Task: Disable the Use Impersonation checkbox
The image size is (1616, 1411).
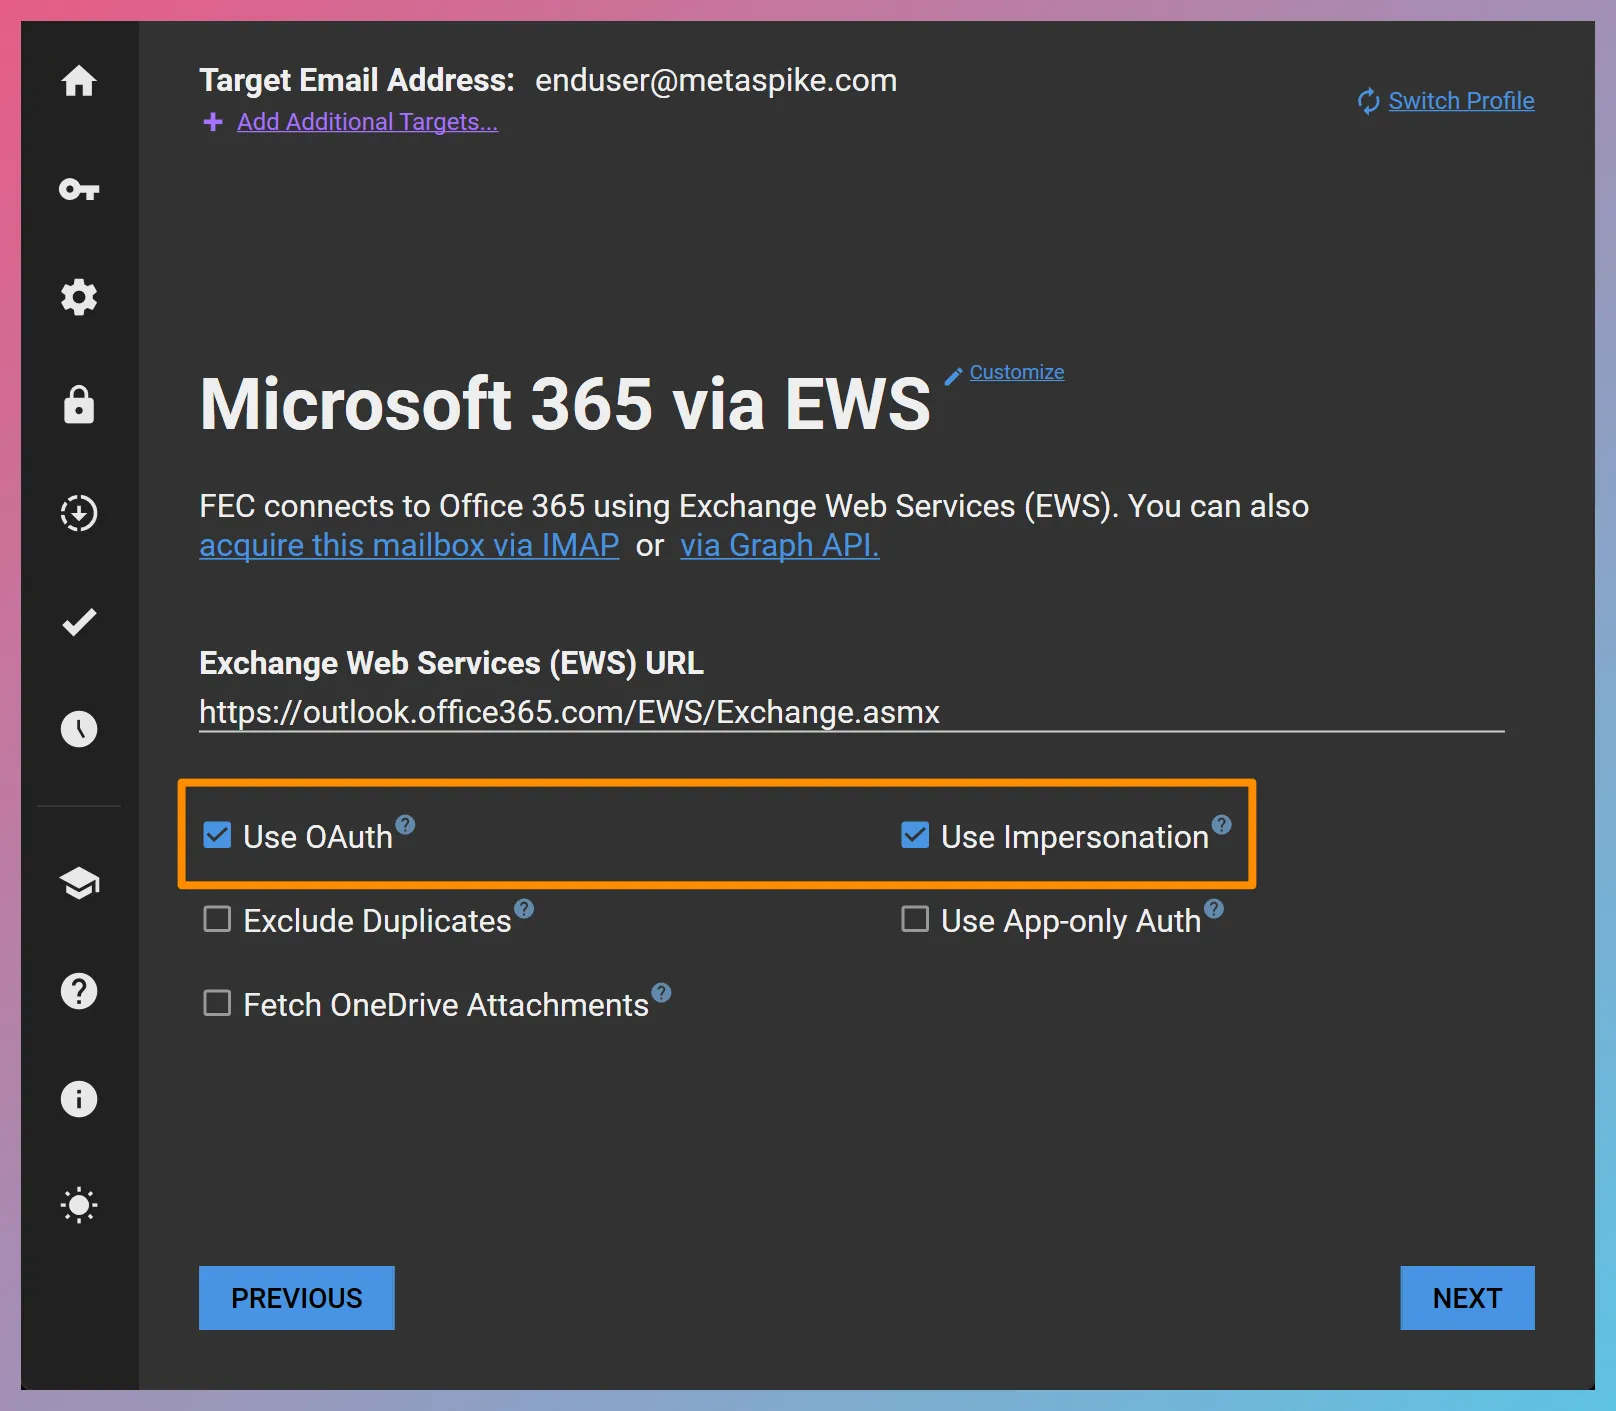Action: (915, 835)
